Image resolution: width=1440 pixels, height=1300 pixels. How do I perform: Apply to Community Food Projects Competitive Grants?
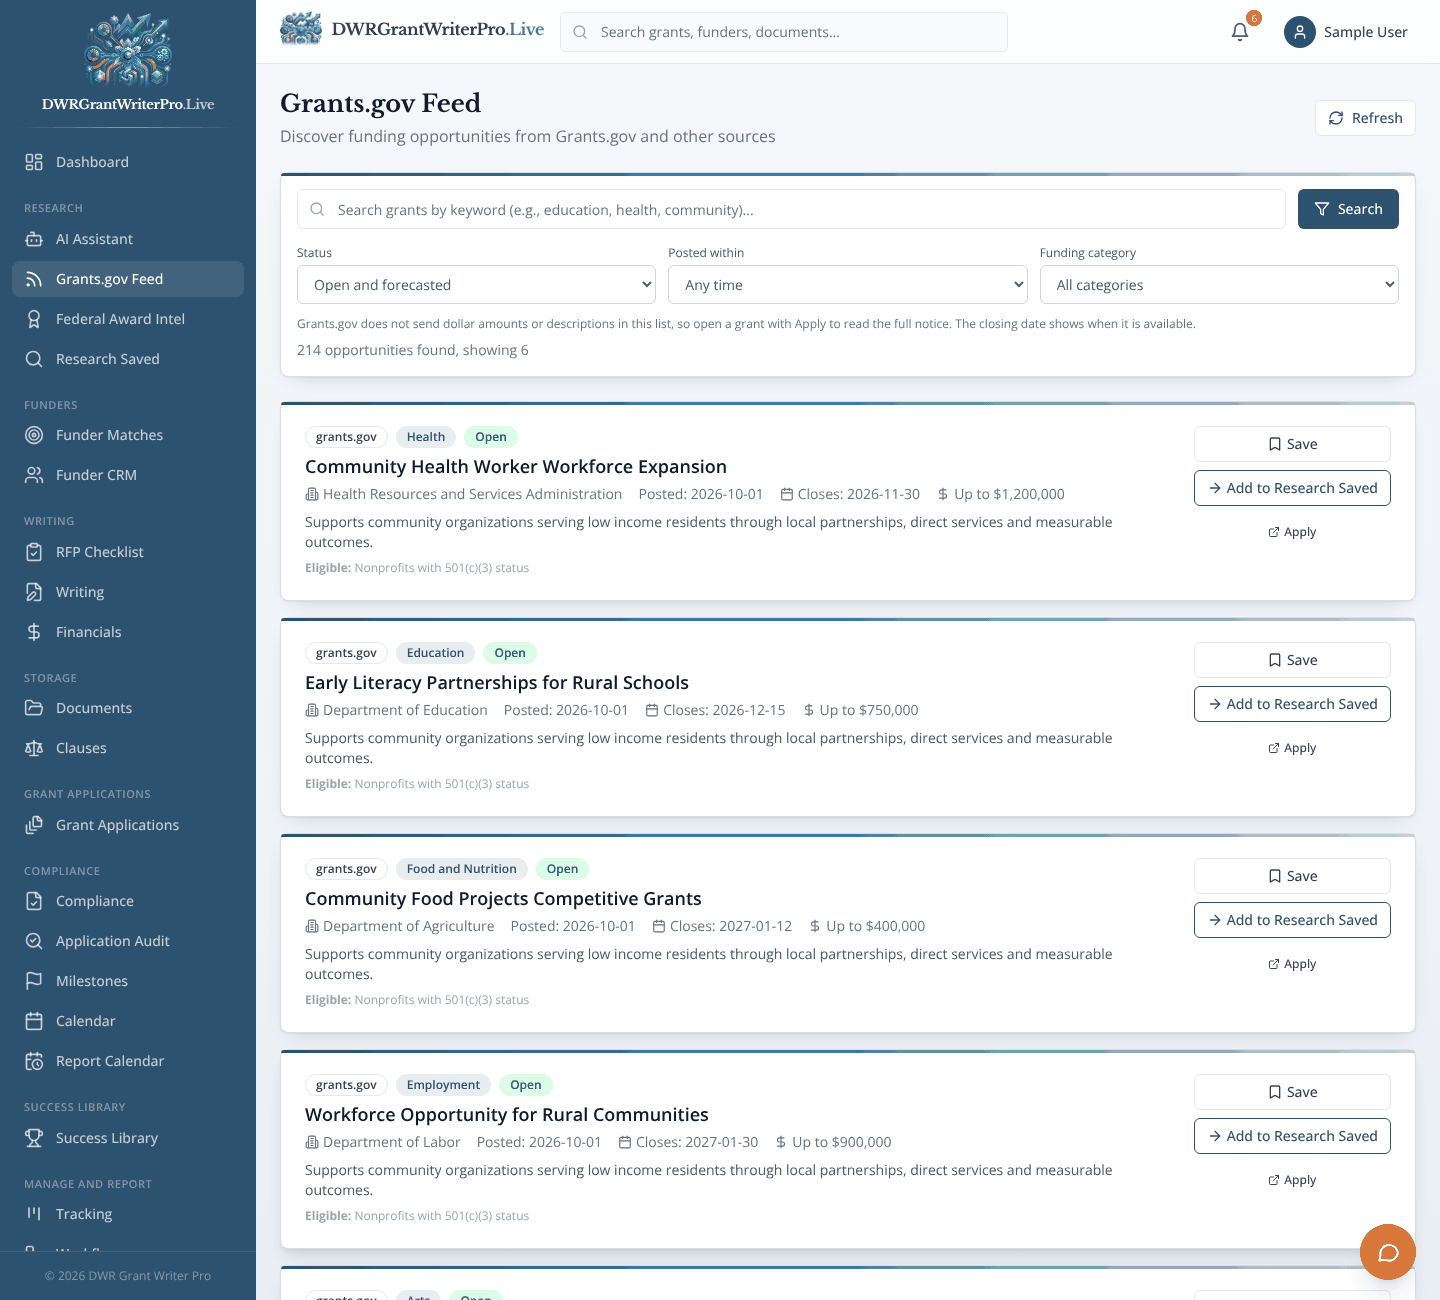1292,964
